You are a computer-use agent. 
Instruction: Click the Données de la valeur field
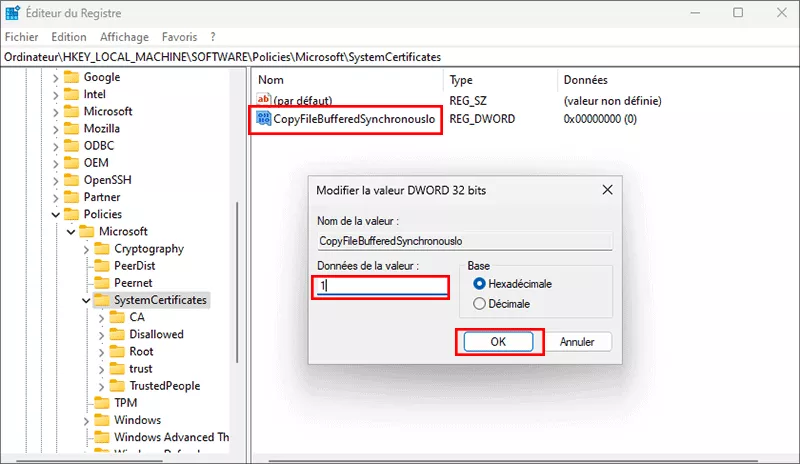(x=380, y=285)
